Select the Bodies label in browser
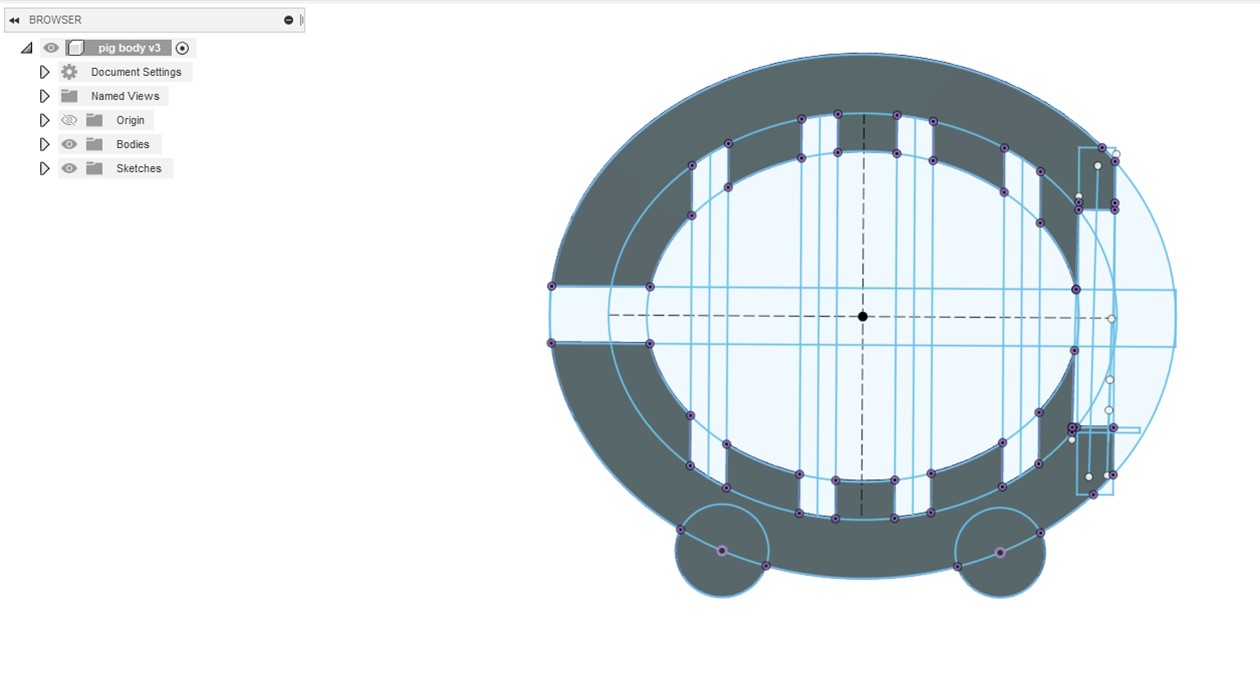Screen dimensions: 1260x697 (132, 144)
